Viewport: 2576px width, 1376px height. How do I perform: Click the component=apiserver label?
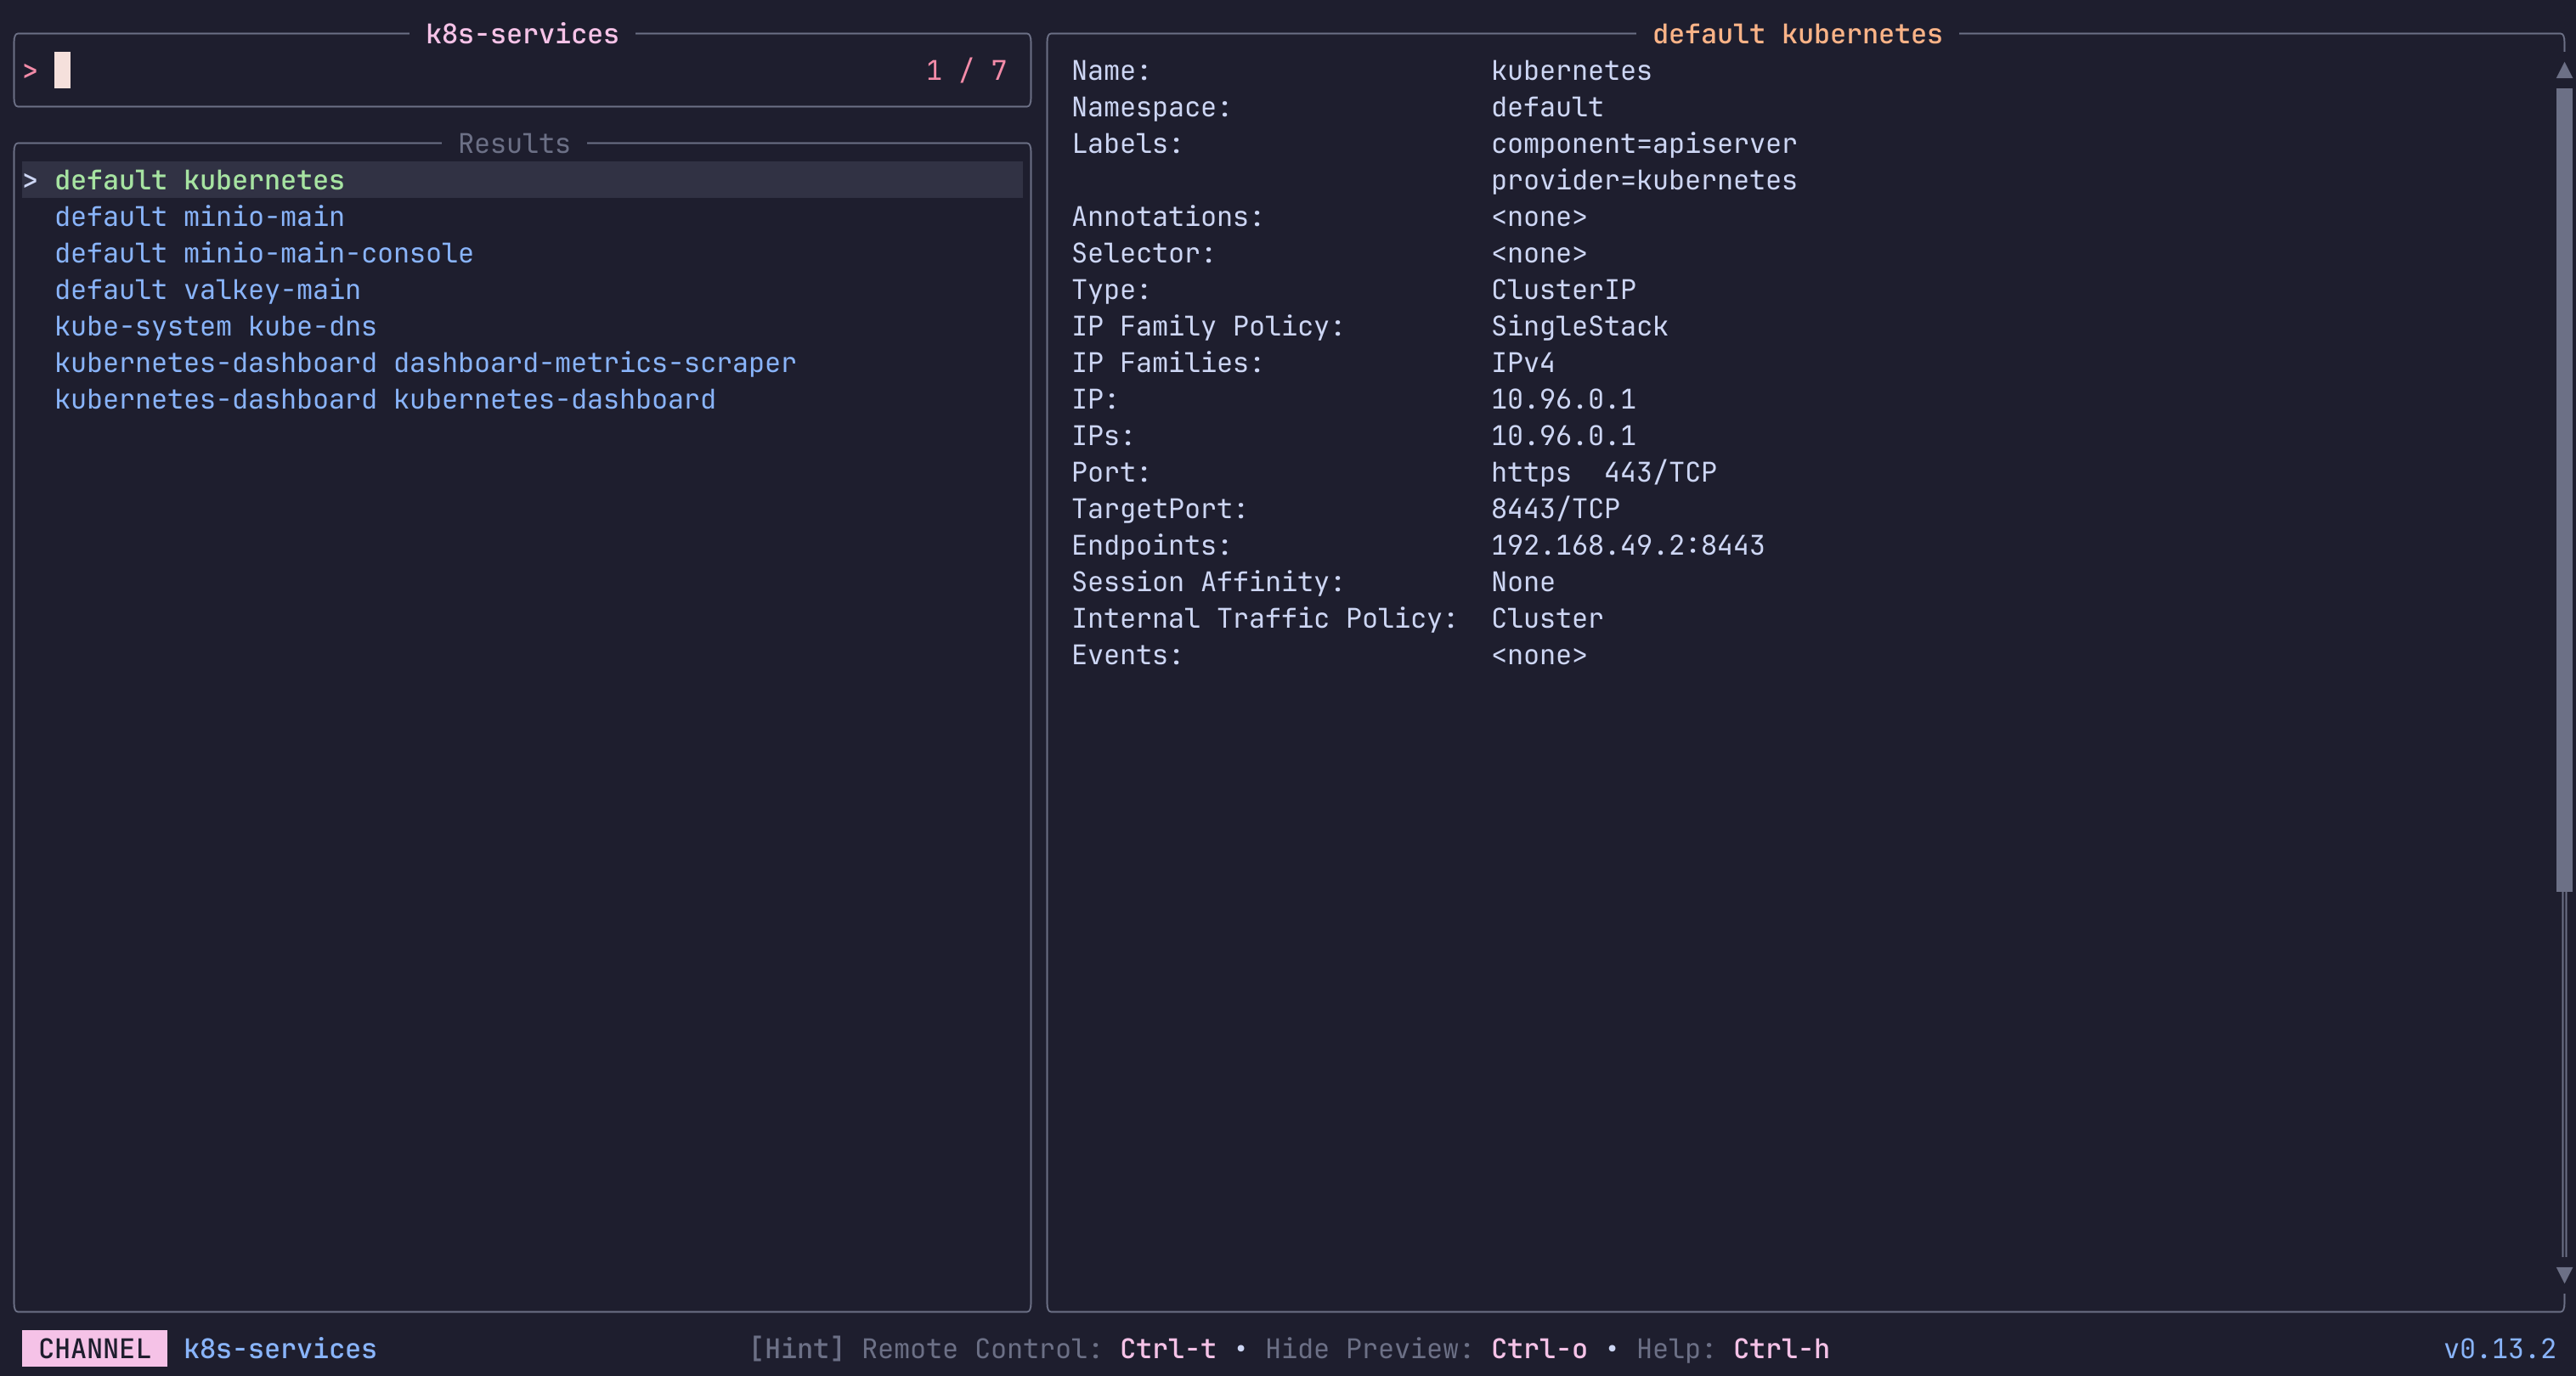coord(1644,144)
